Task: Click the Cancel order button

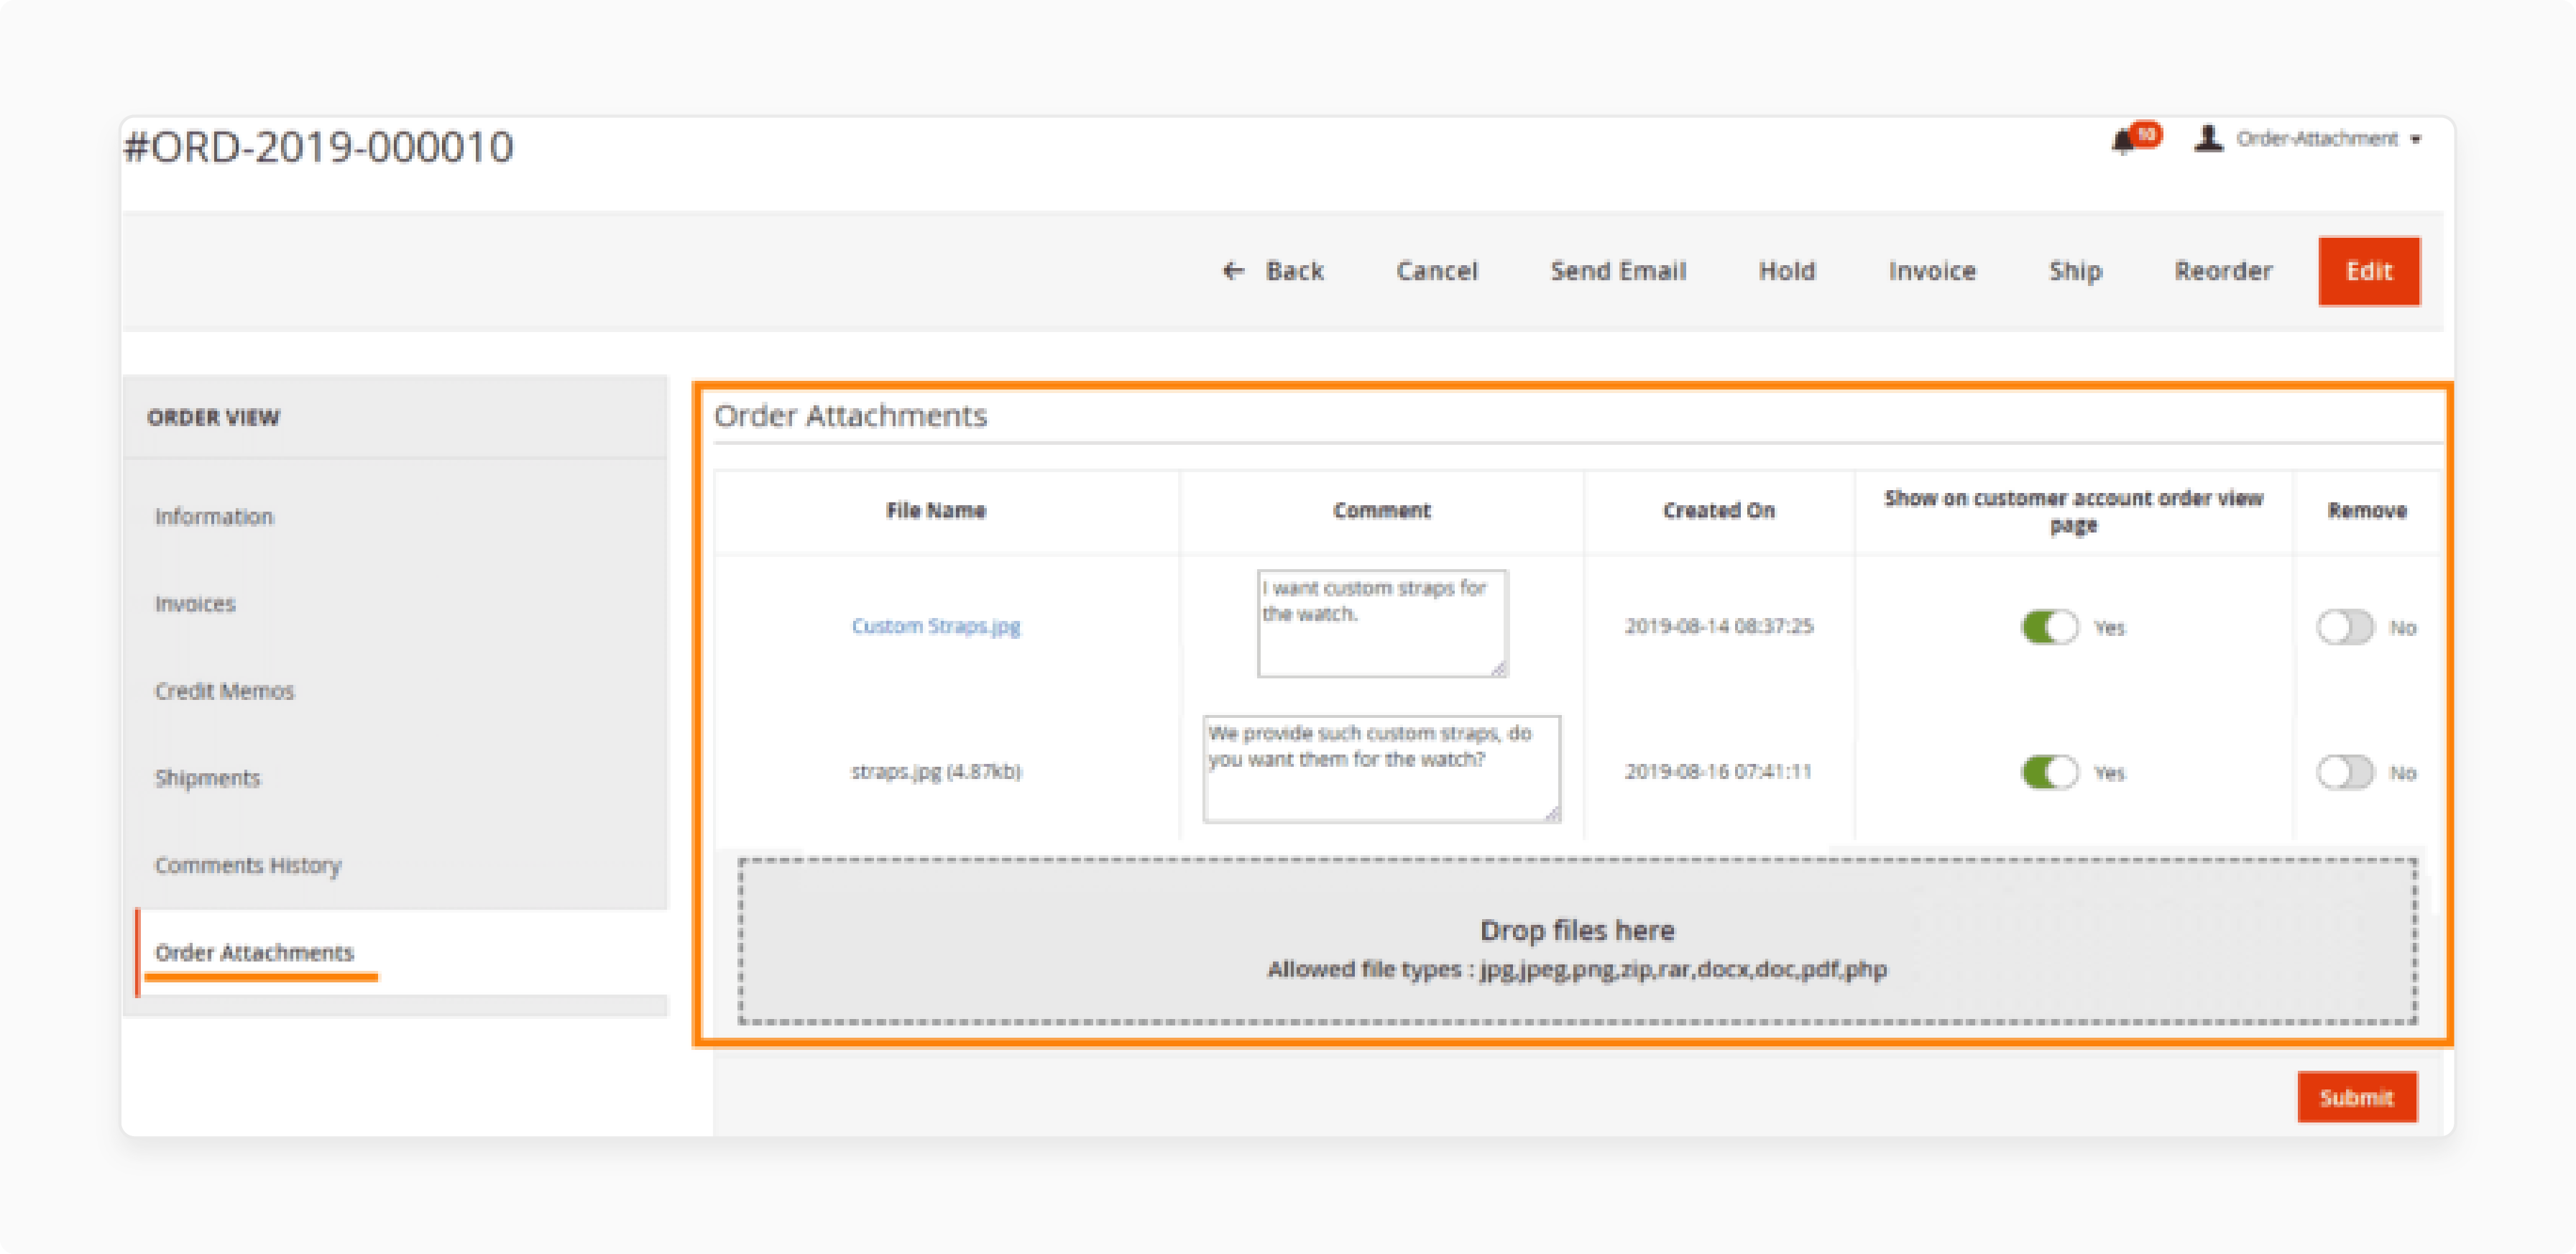Action: click(x=1436, y=271)
